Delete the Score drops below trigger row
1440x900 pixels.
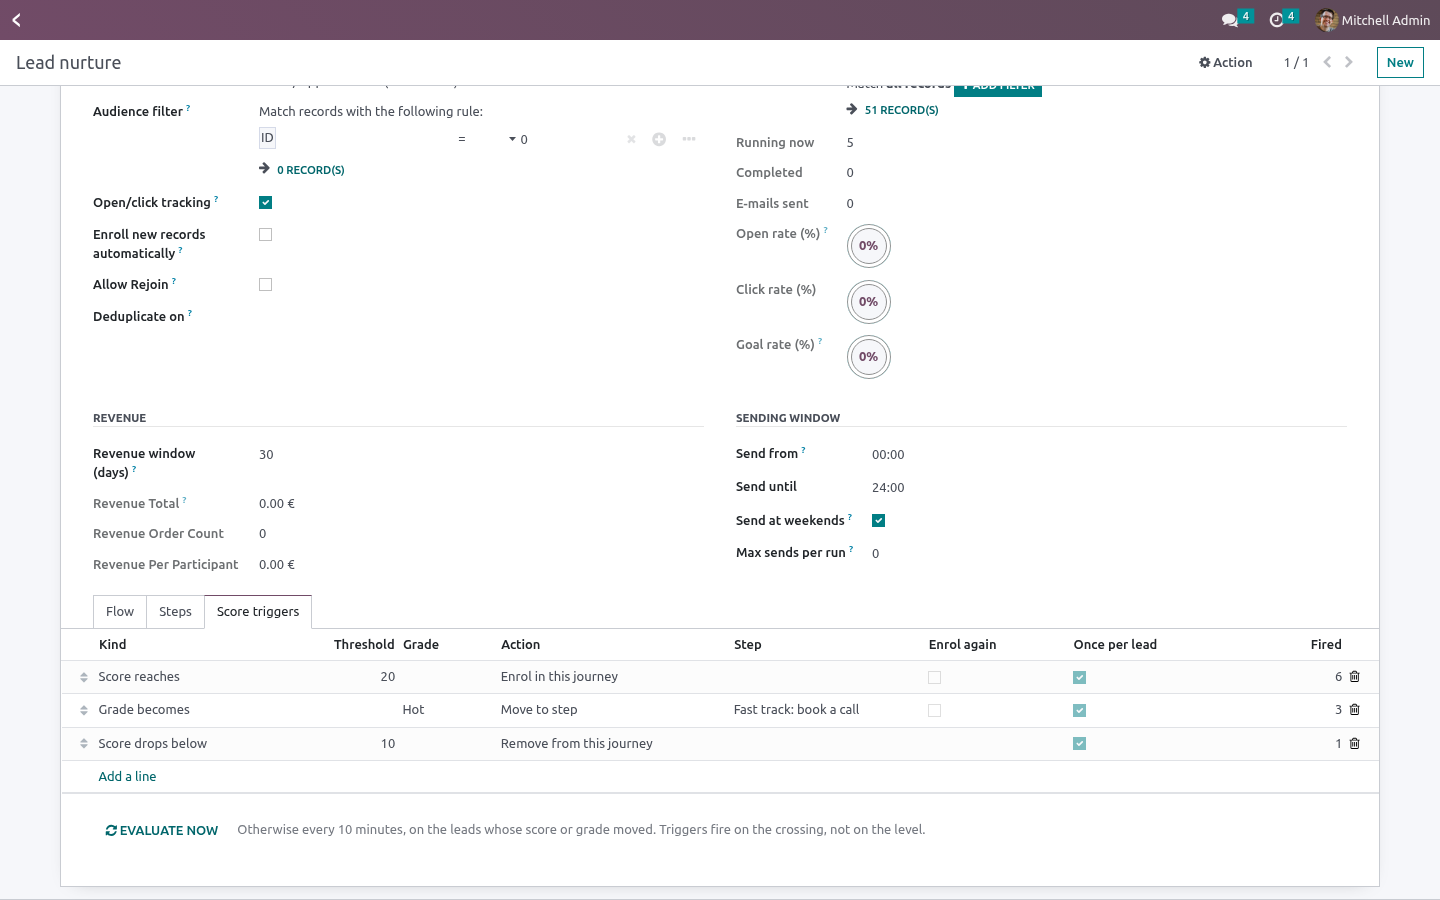[x=1355, y=744]
